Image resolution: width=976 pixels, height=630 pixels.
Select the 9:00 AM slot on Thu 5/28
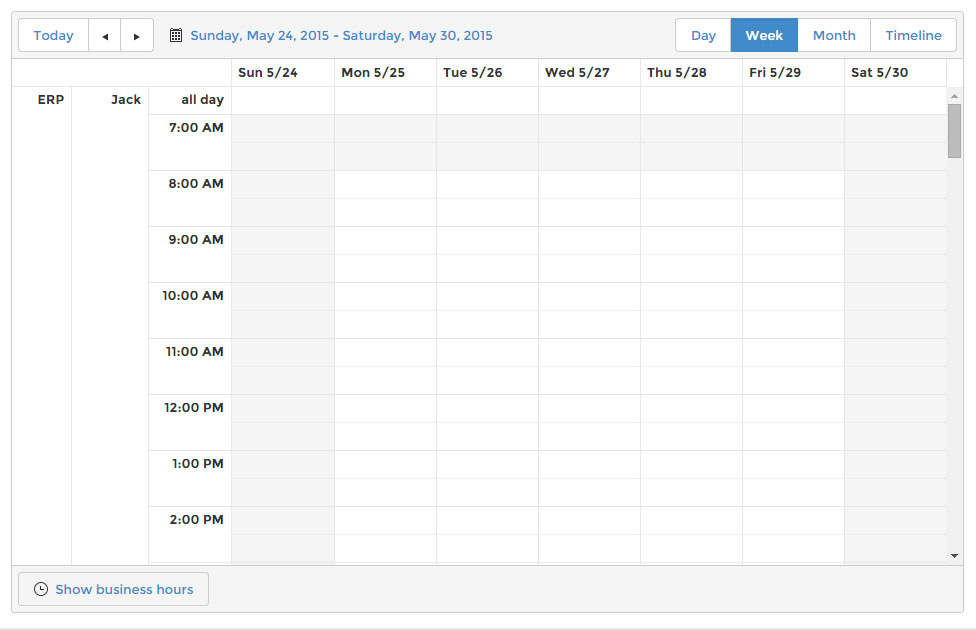[x=691, y=241]
